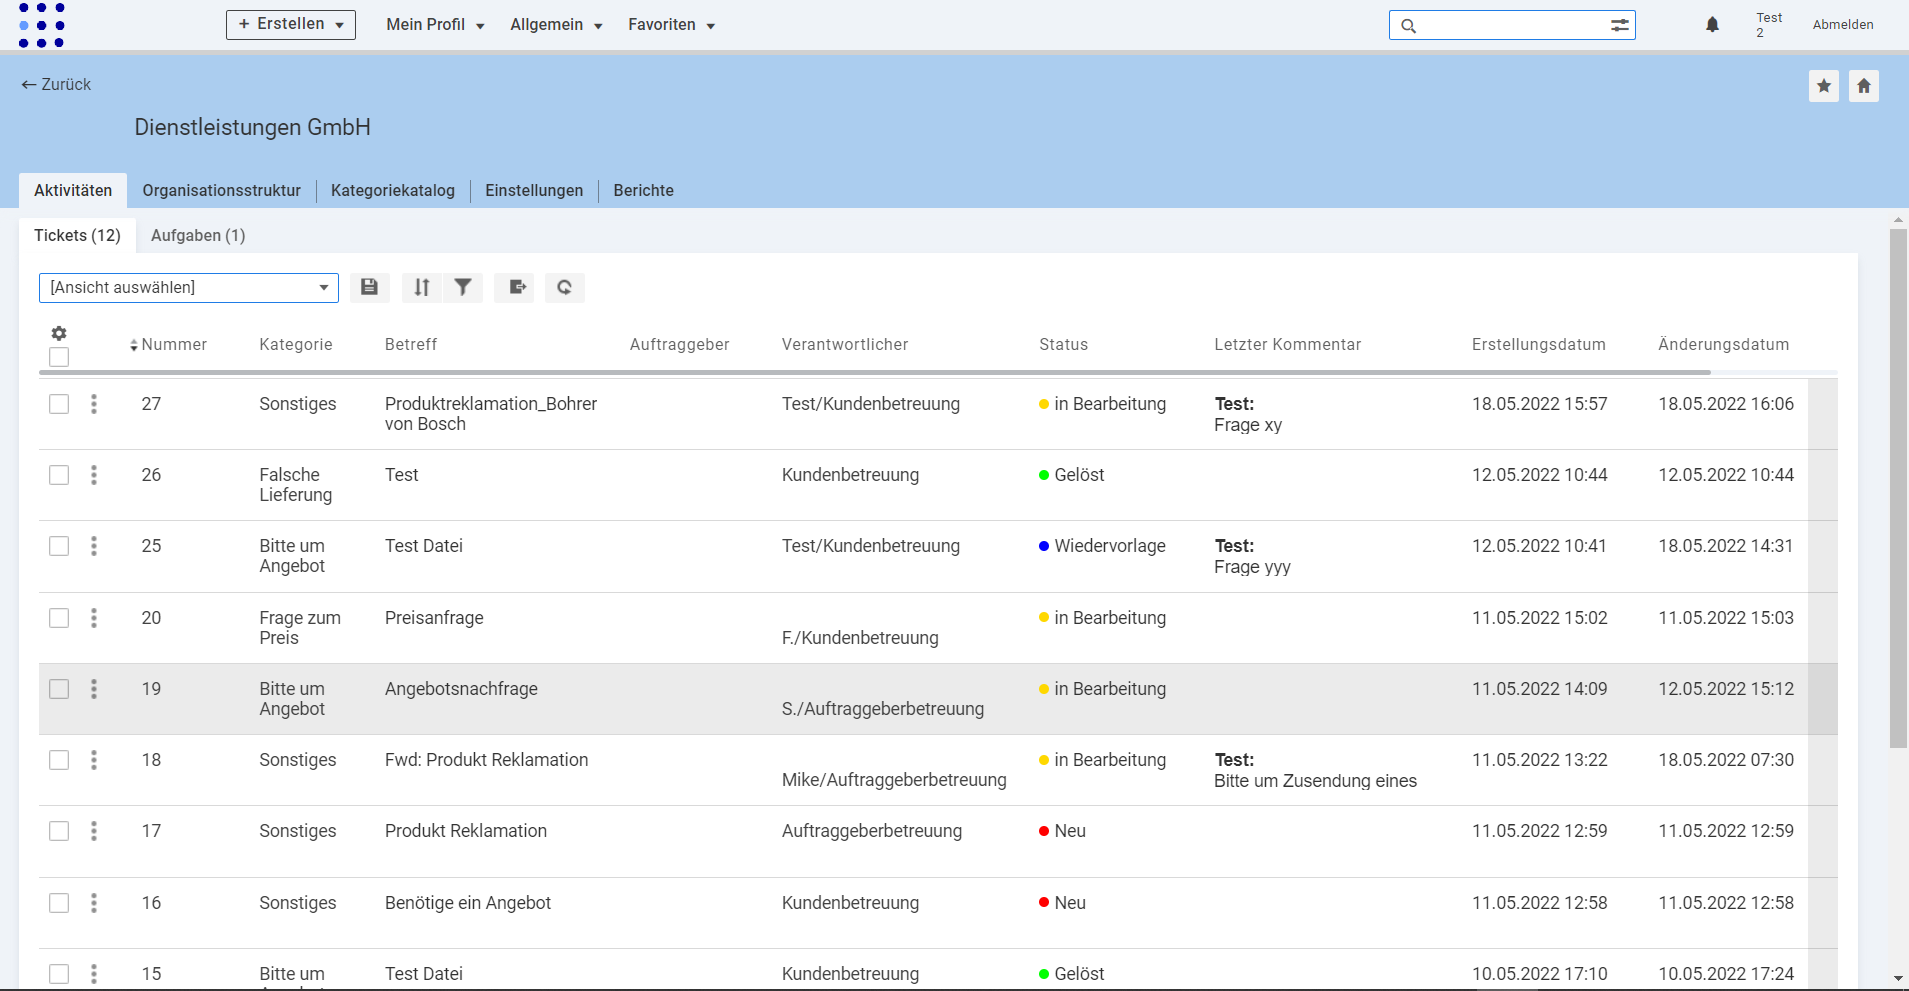This screenshot has width=1909, height=991.
Task: Select the checkbox of ticket 27
Action: [x=59, y=404]
